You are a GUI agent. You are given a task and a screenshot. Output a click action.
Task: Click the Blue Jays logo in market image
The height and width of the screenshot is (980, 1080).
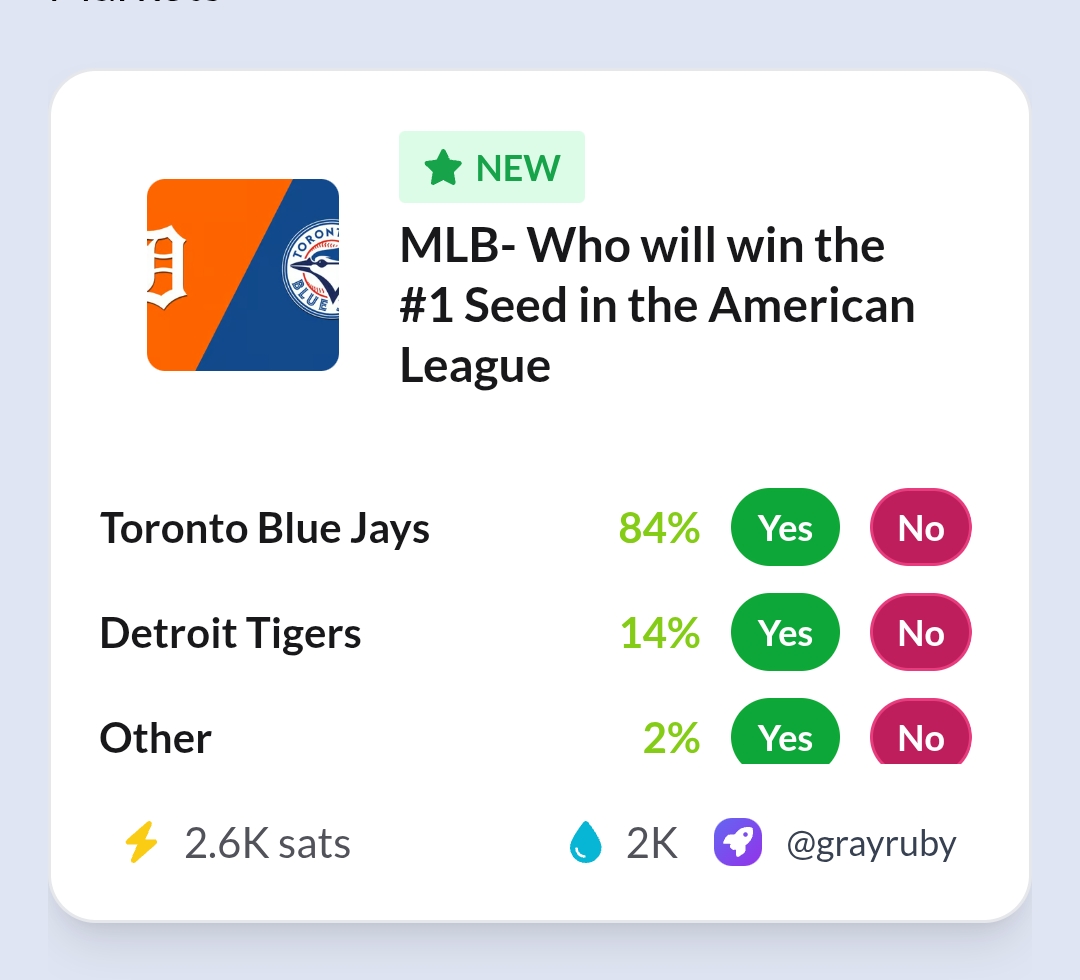point(311,269)
